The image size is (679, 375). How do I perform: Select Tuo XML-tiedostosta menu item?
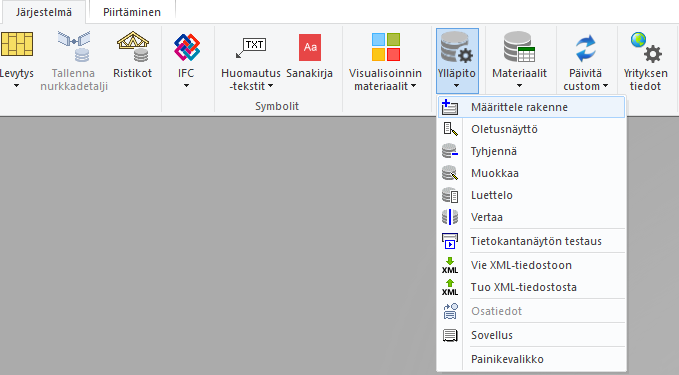(531, 287)
